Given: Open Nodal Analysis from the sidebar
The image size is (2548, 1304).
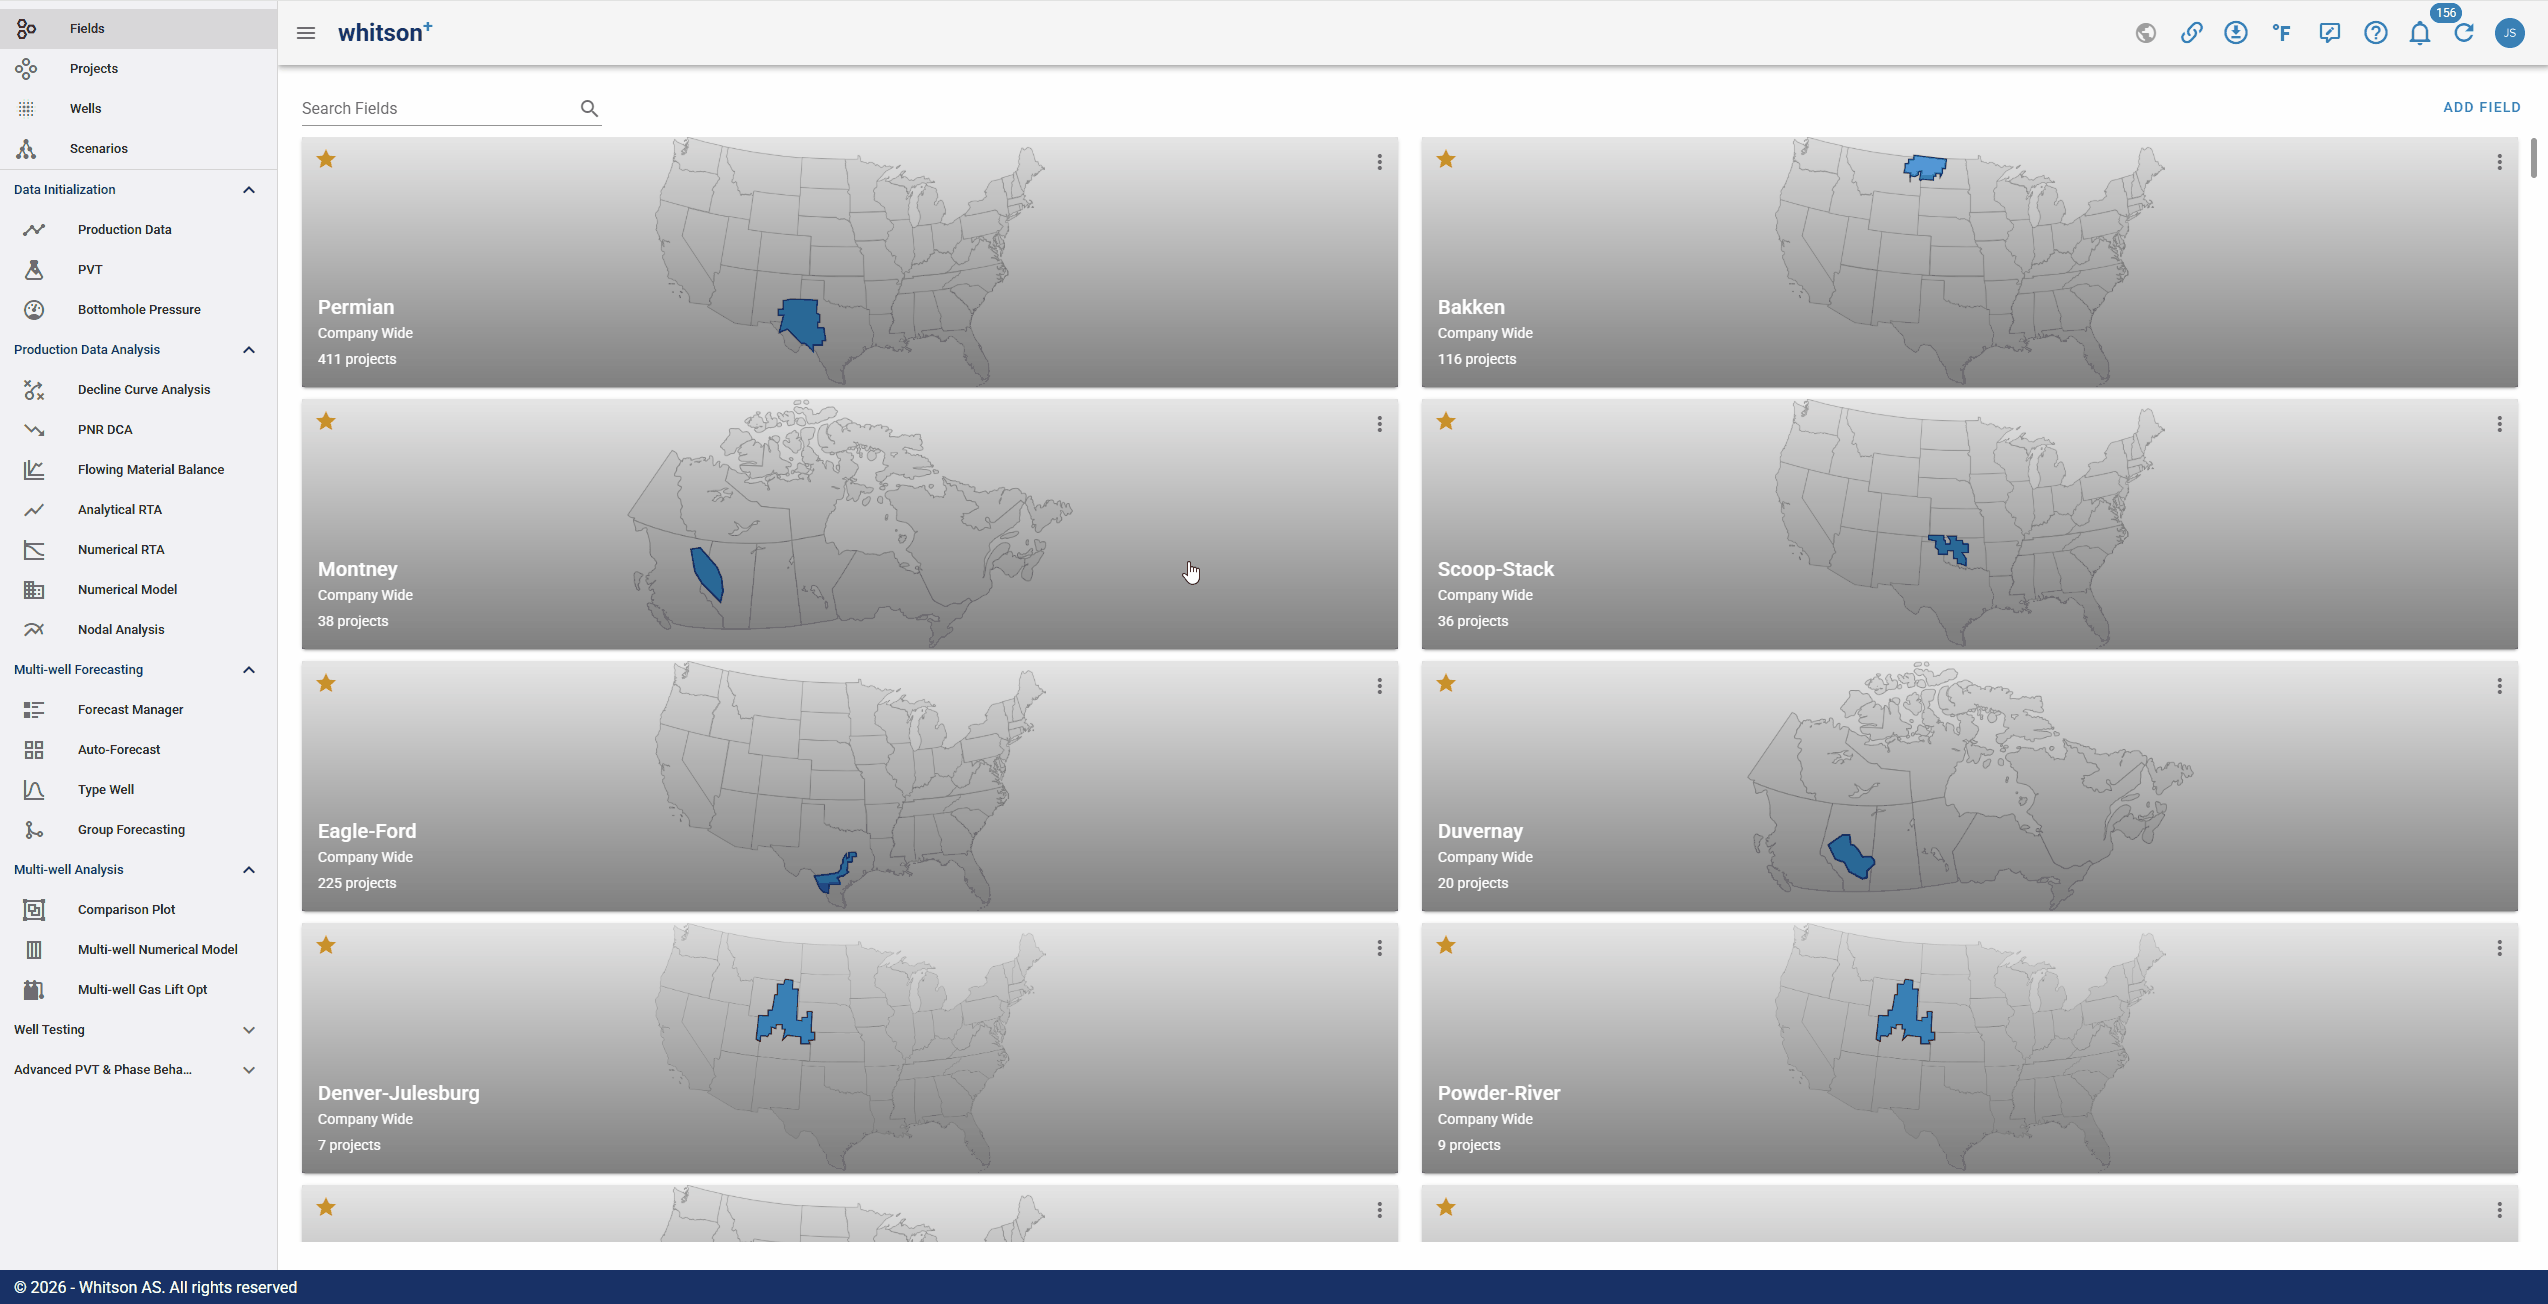Looking at the screenshot, I should coord(138,629).
